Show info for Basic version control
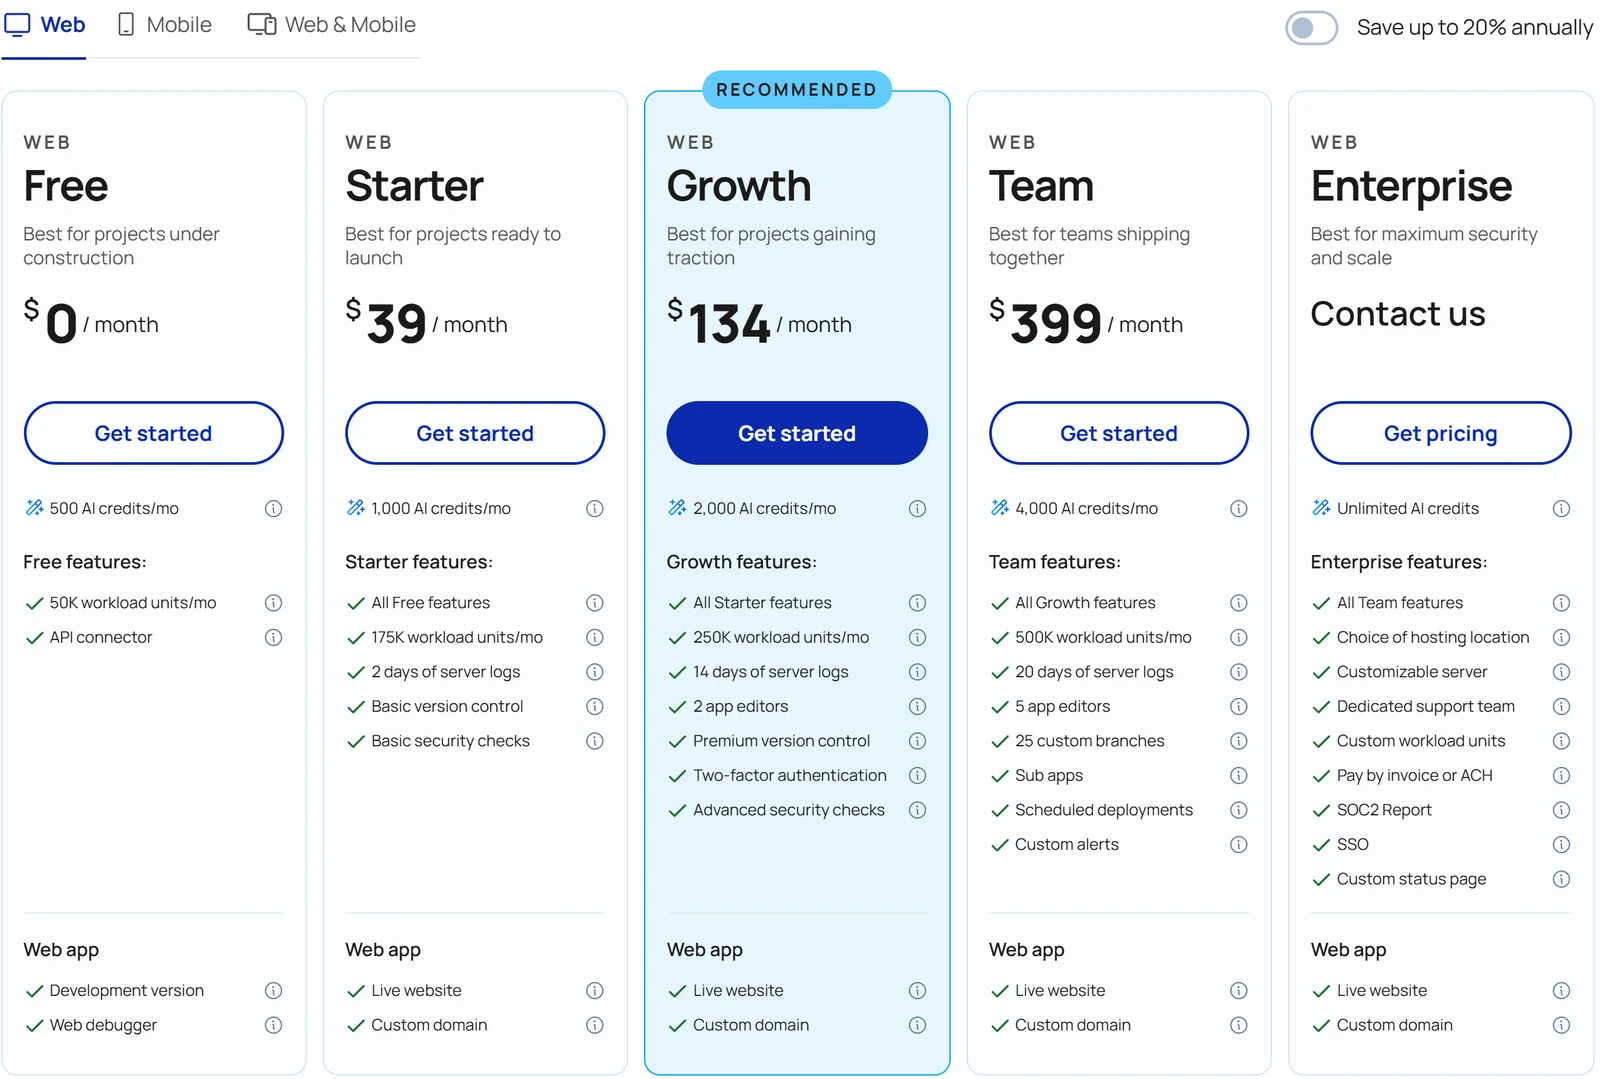The width and height of the screenshot is (1600, 1079). tap(595, 707)
